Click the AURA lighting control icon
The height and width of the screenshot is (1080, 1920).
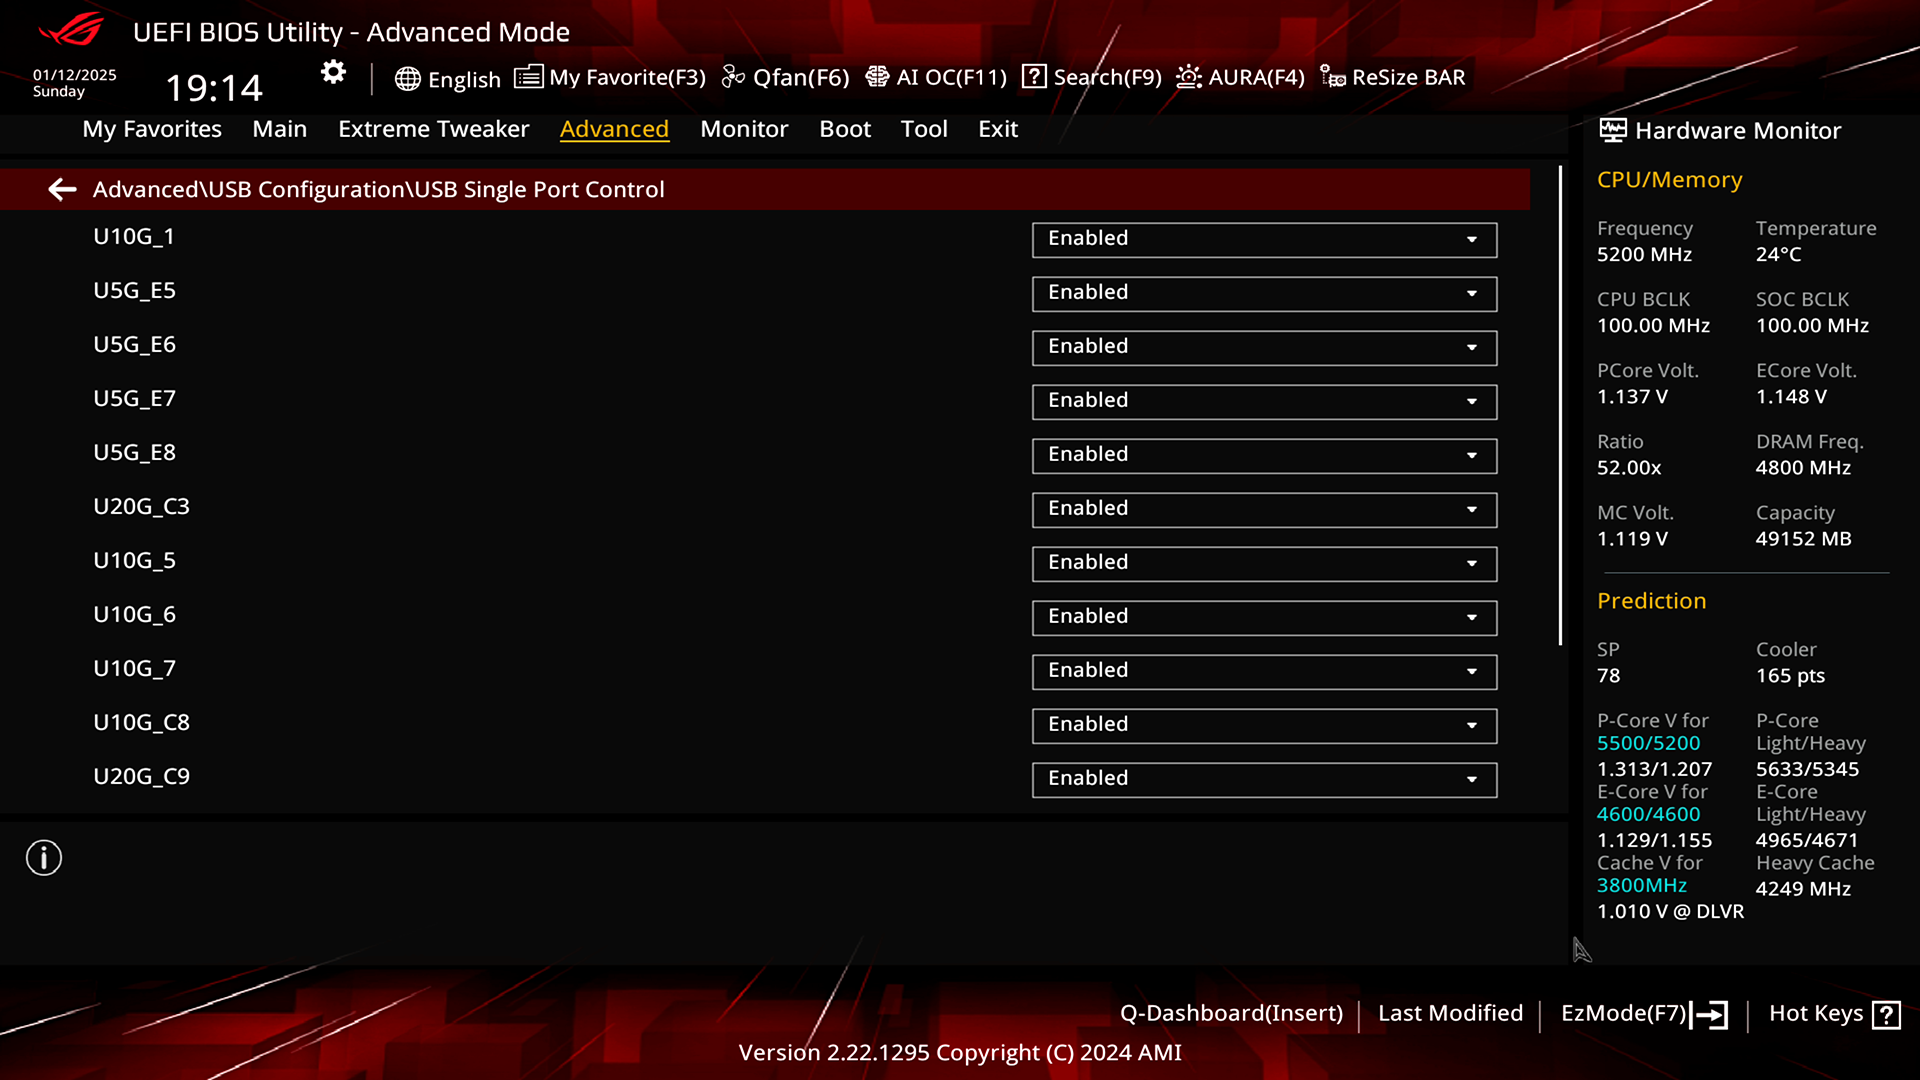pos(1188,75)
